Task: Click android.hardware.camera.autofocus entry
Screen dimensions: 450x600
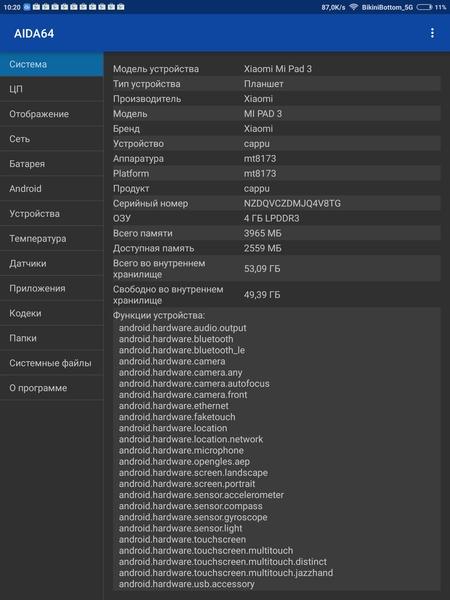Action: (x=194, y=383)
